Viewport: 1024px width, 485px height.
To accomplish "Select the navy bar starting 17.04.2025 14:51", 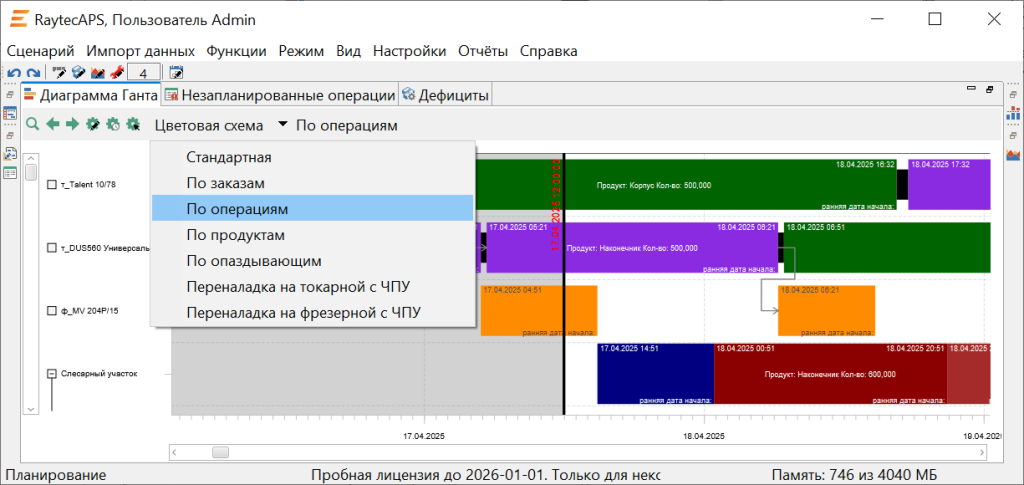I will click(x=655, y=373).
